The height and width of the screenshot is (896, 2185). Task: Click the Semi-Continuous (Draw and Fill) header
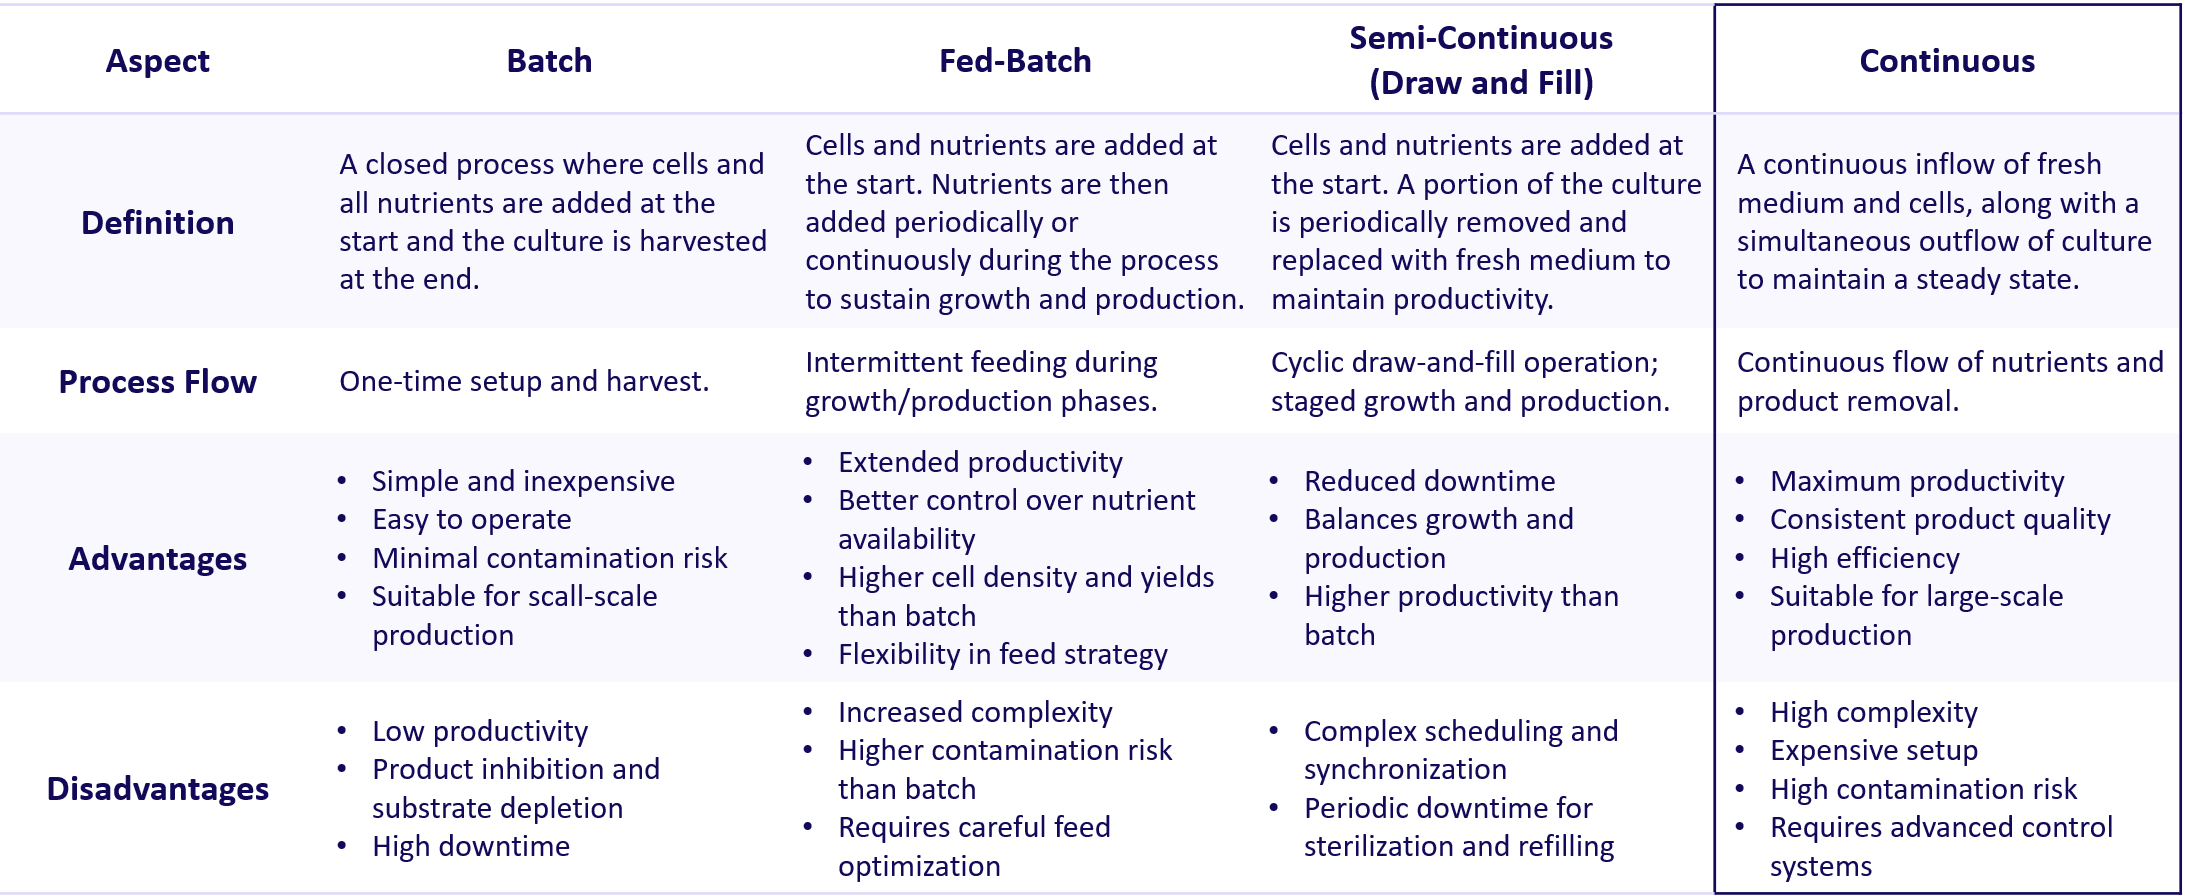click(1480, 60)
